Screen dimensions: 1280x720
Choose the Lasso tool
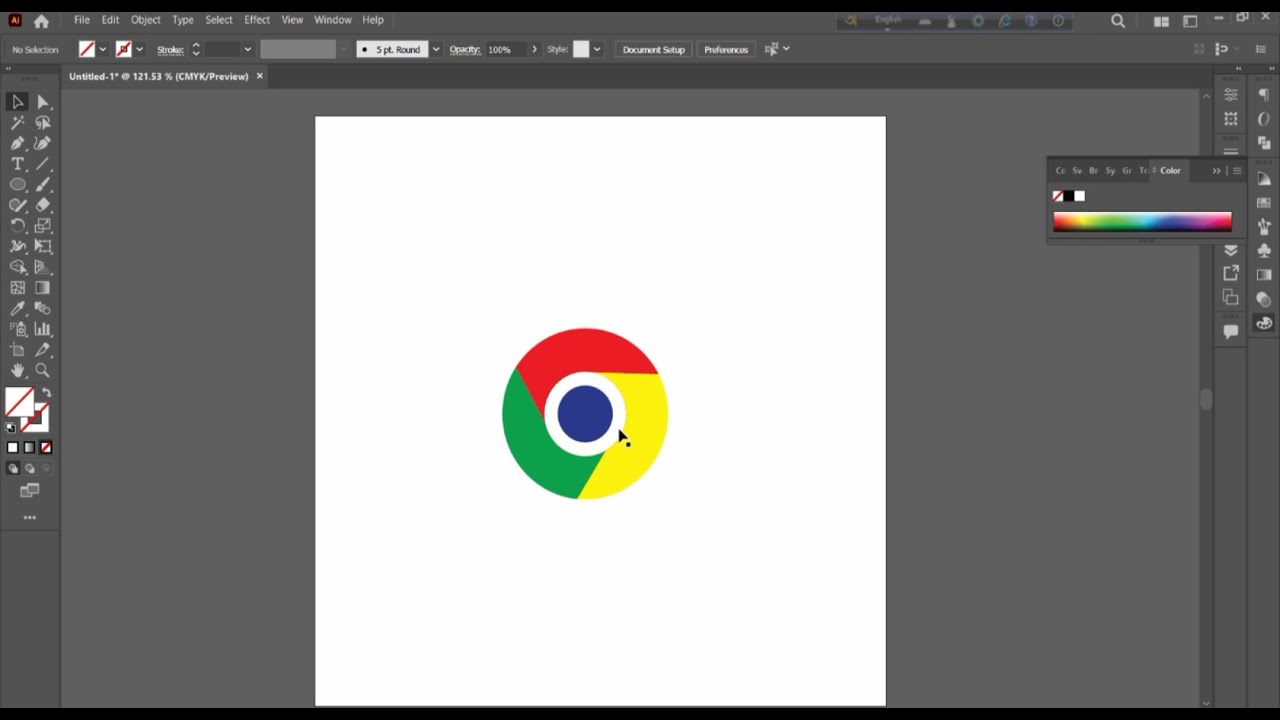click(43, 123)
